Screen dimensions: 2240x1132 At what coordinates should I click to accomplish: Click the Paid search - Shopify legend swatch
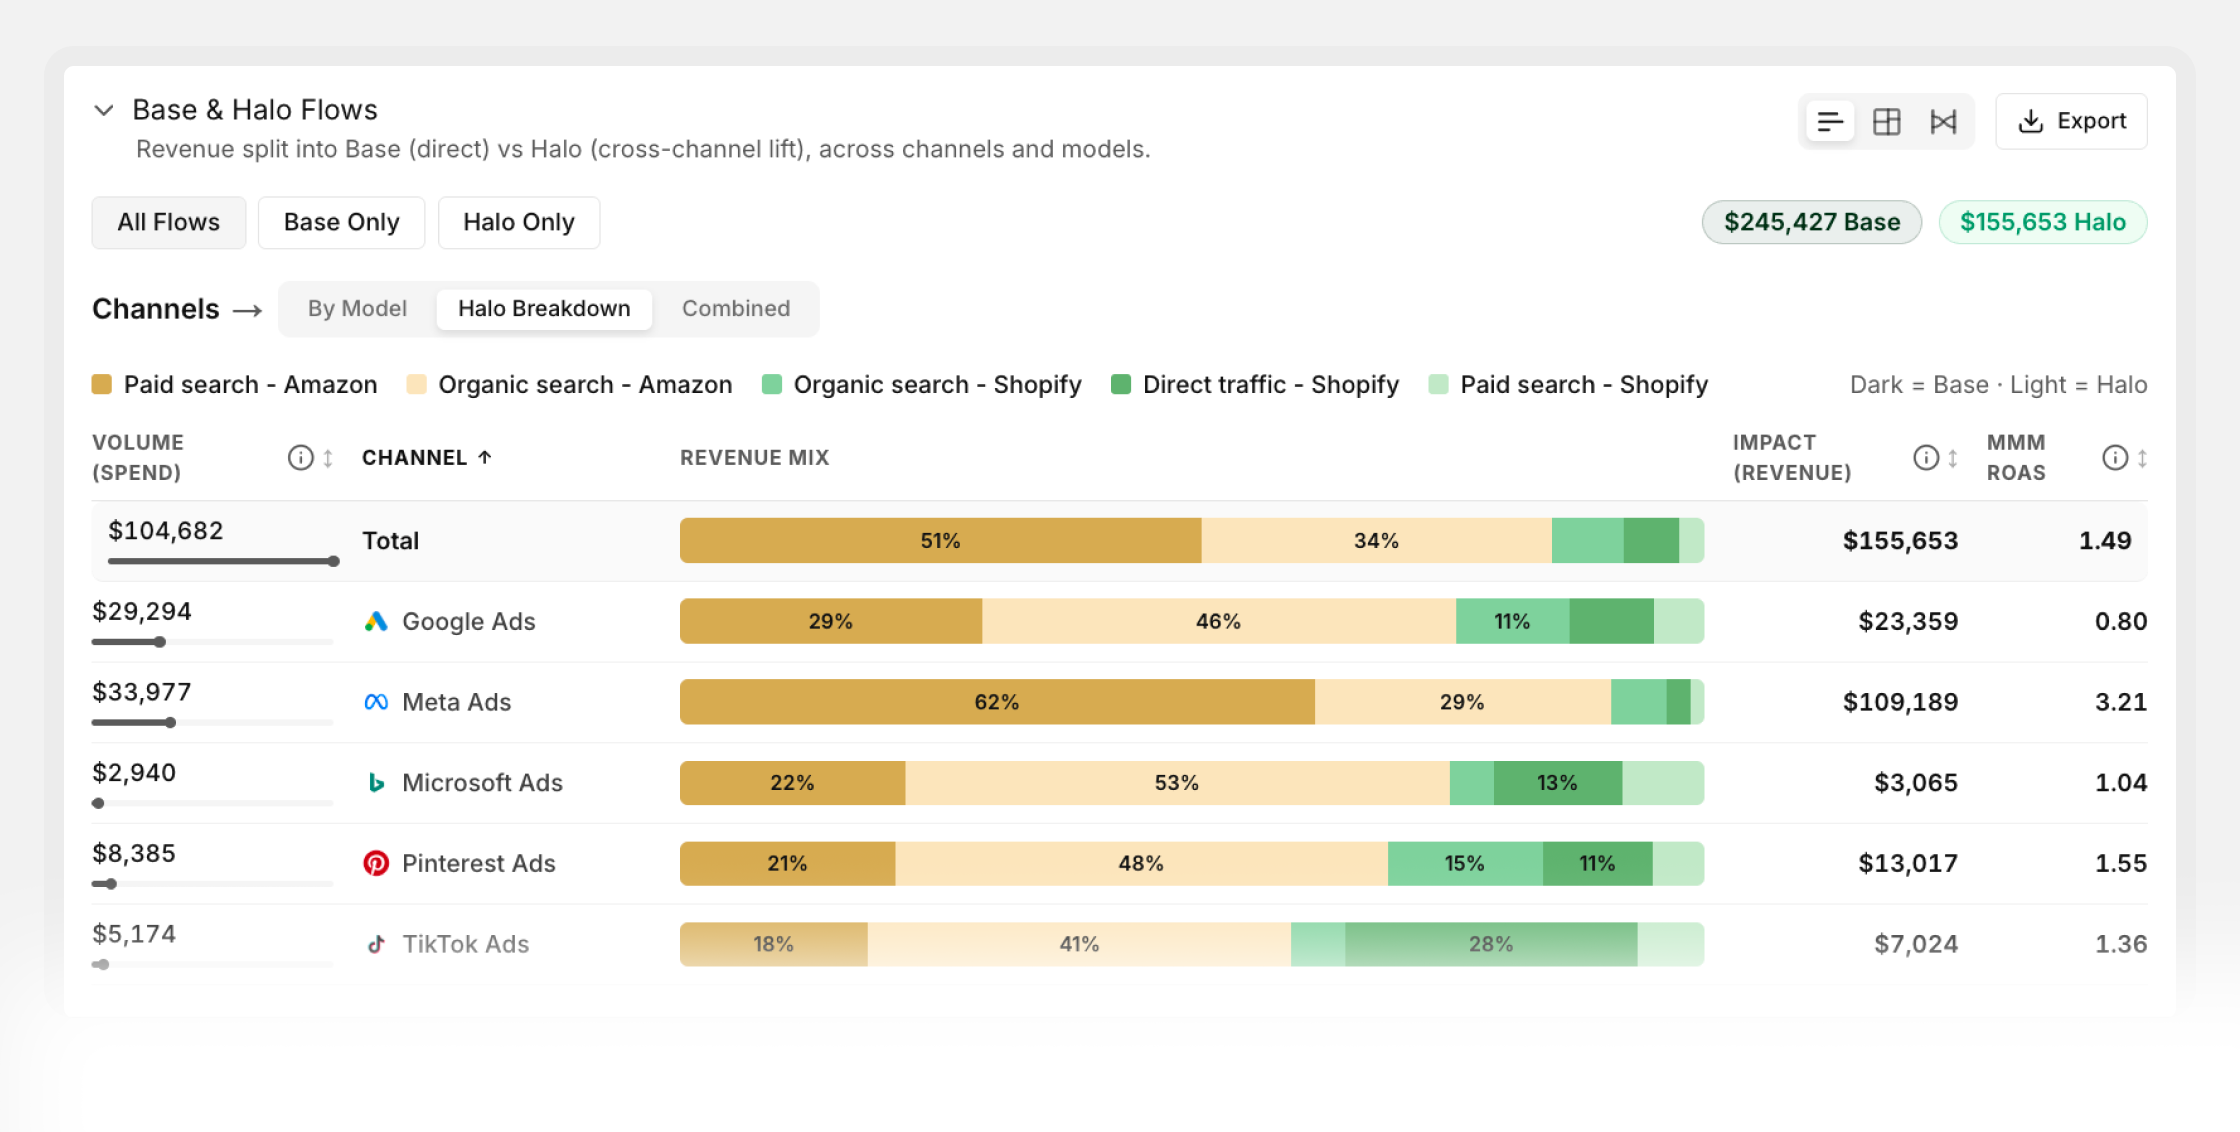point(1439,384)
